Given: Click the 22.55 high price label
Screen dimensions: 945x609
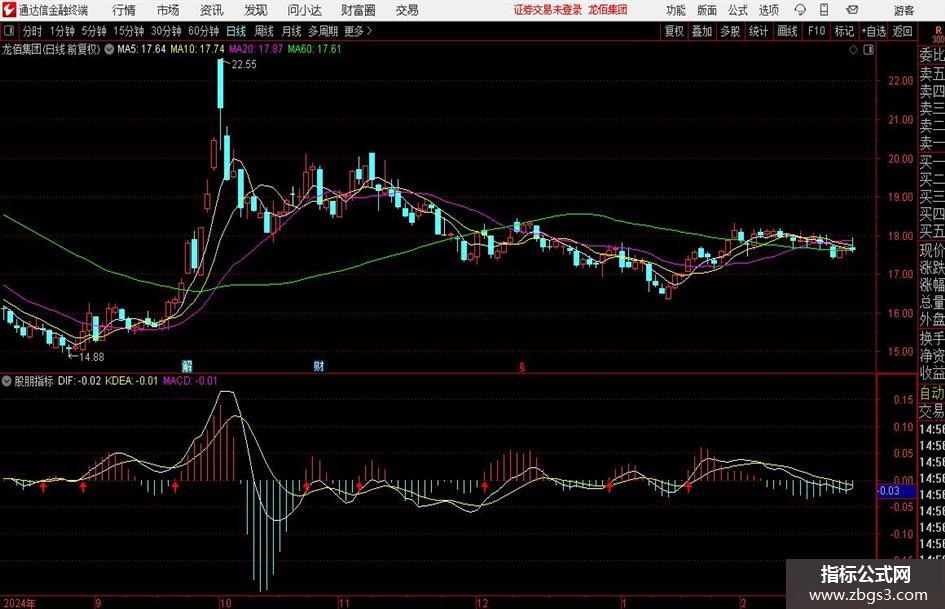Looking at the screenshot, I should [x=243, y=65].
